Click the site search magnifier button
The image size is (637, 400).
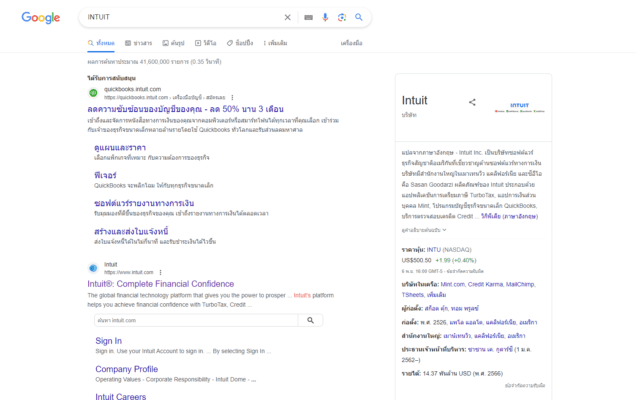[310, 320]
